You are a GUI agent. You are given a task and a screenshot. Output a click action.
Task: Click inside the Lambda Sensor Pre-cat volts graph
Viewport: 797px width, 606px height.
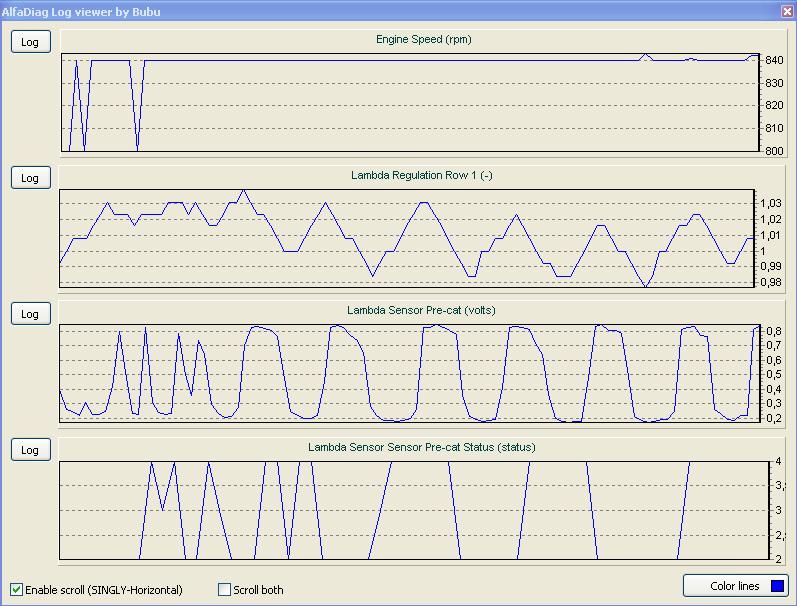[400, 375]
